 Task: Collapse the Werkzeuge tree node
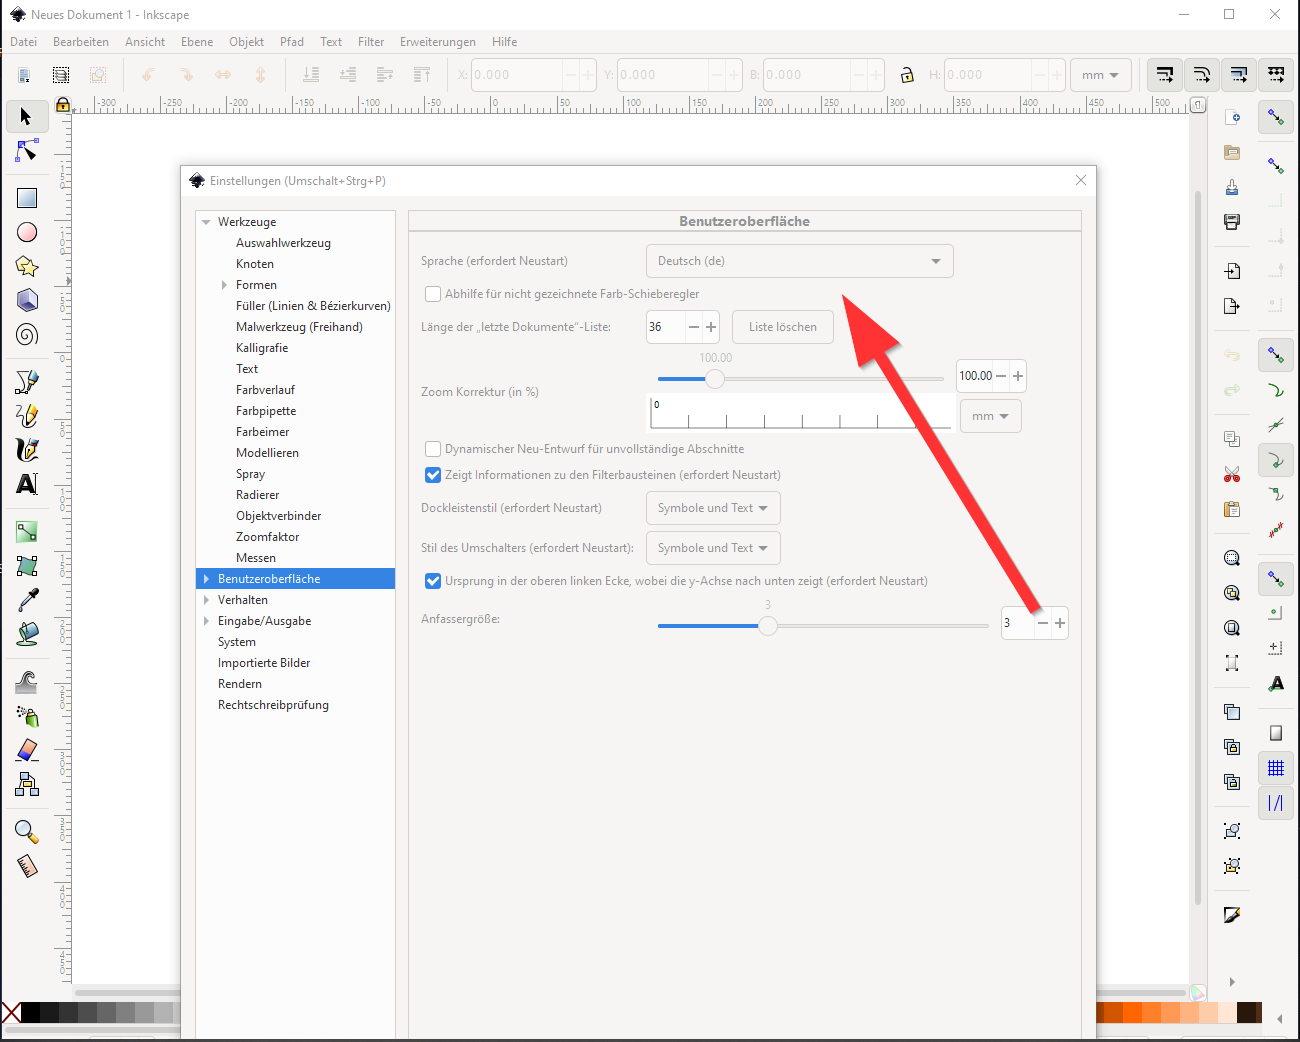tap(206, 222)
